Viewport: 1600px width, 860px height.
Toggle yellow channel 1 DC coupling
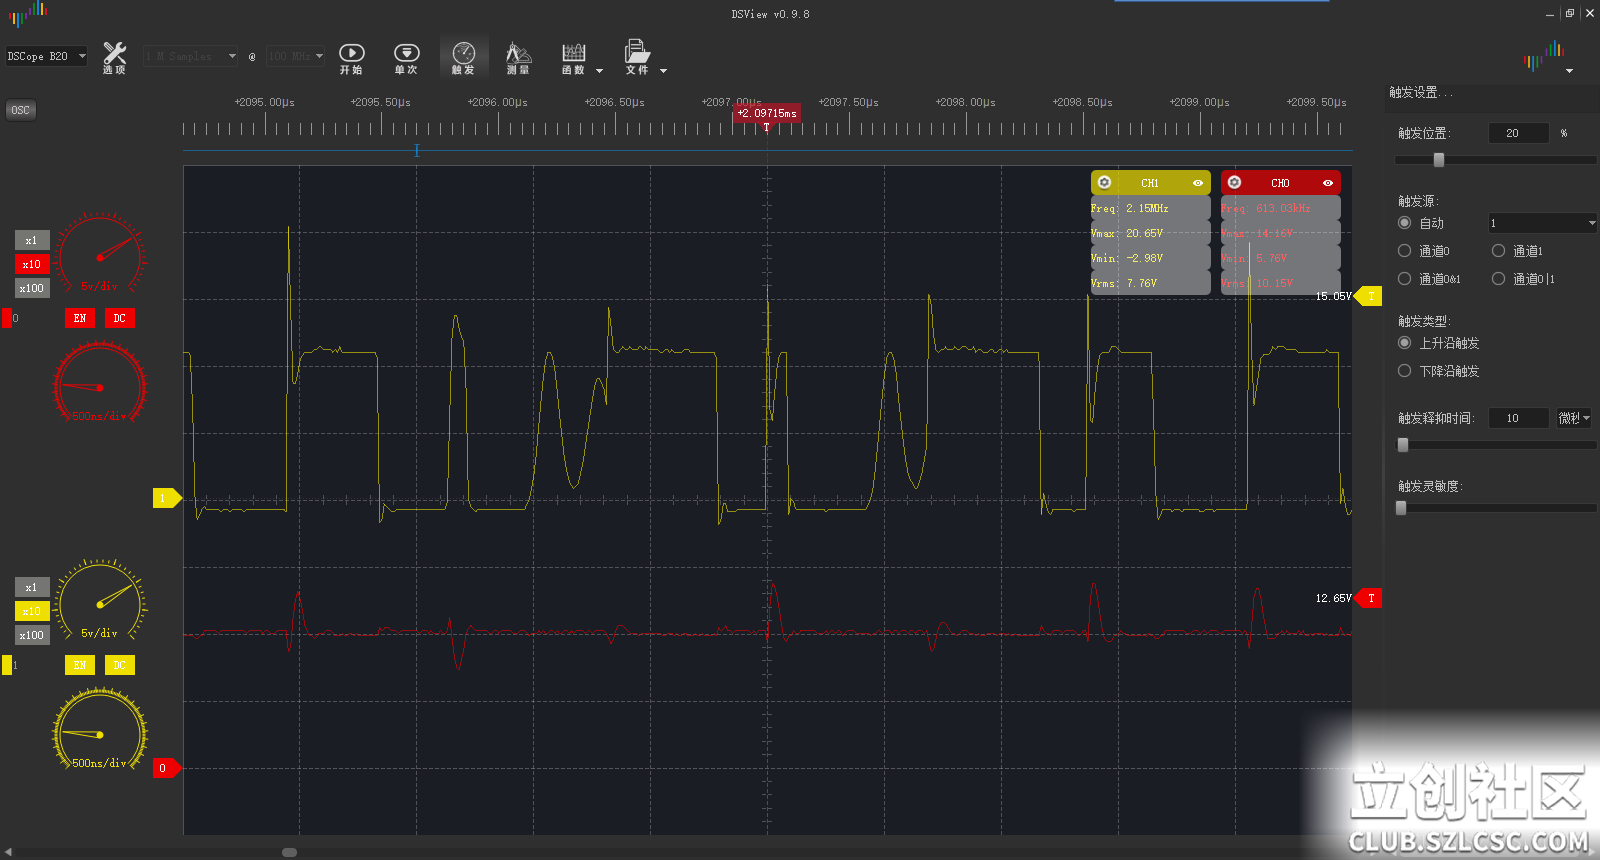[120, 665]
